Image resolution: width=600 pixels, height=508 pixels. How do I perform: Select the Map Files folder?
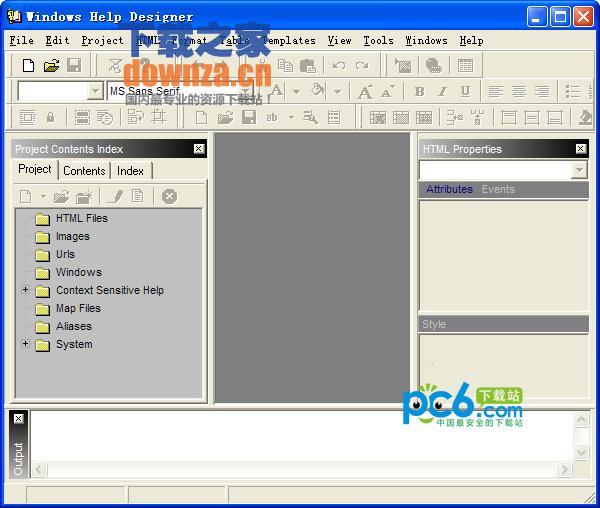(x=78, y=308)
